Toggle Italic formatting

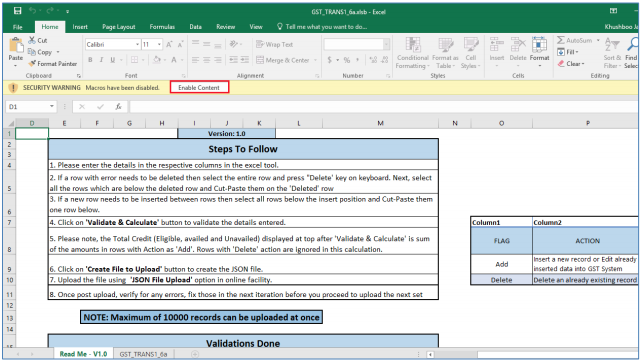click(101, 60)
